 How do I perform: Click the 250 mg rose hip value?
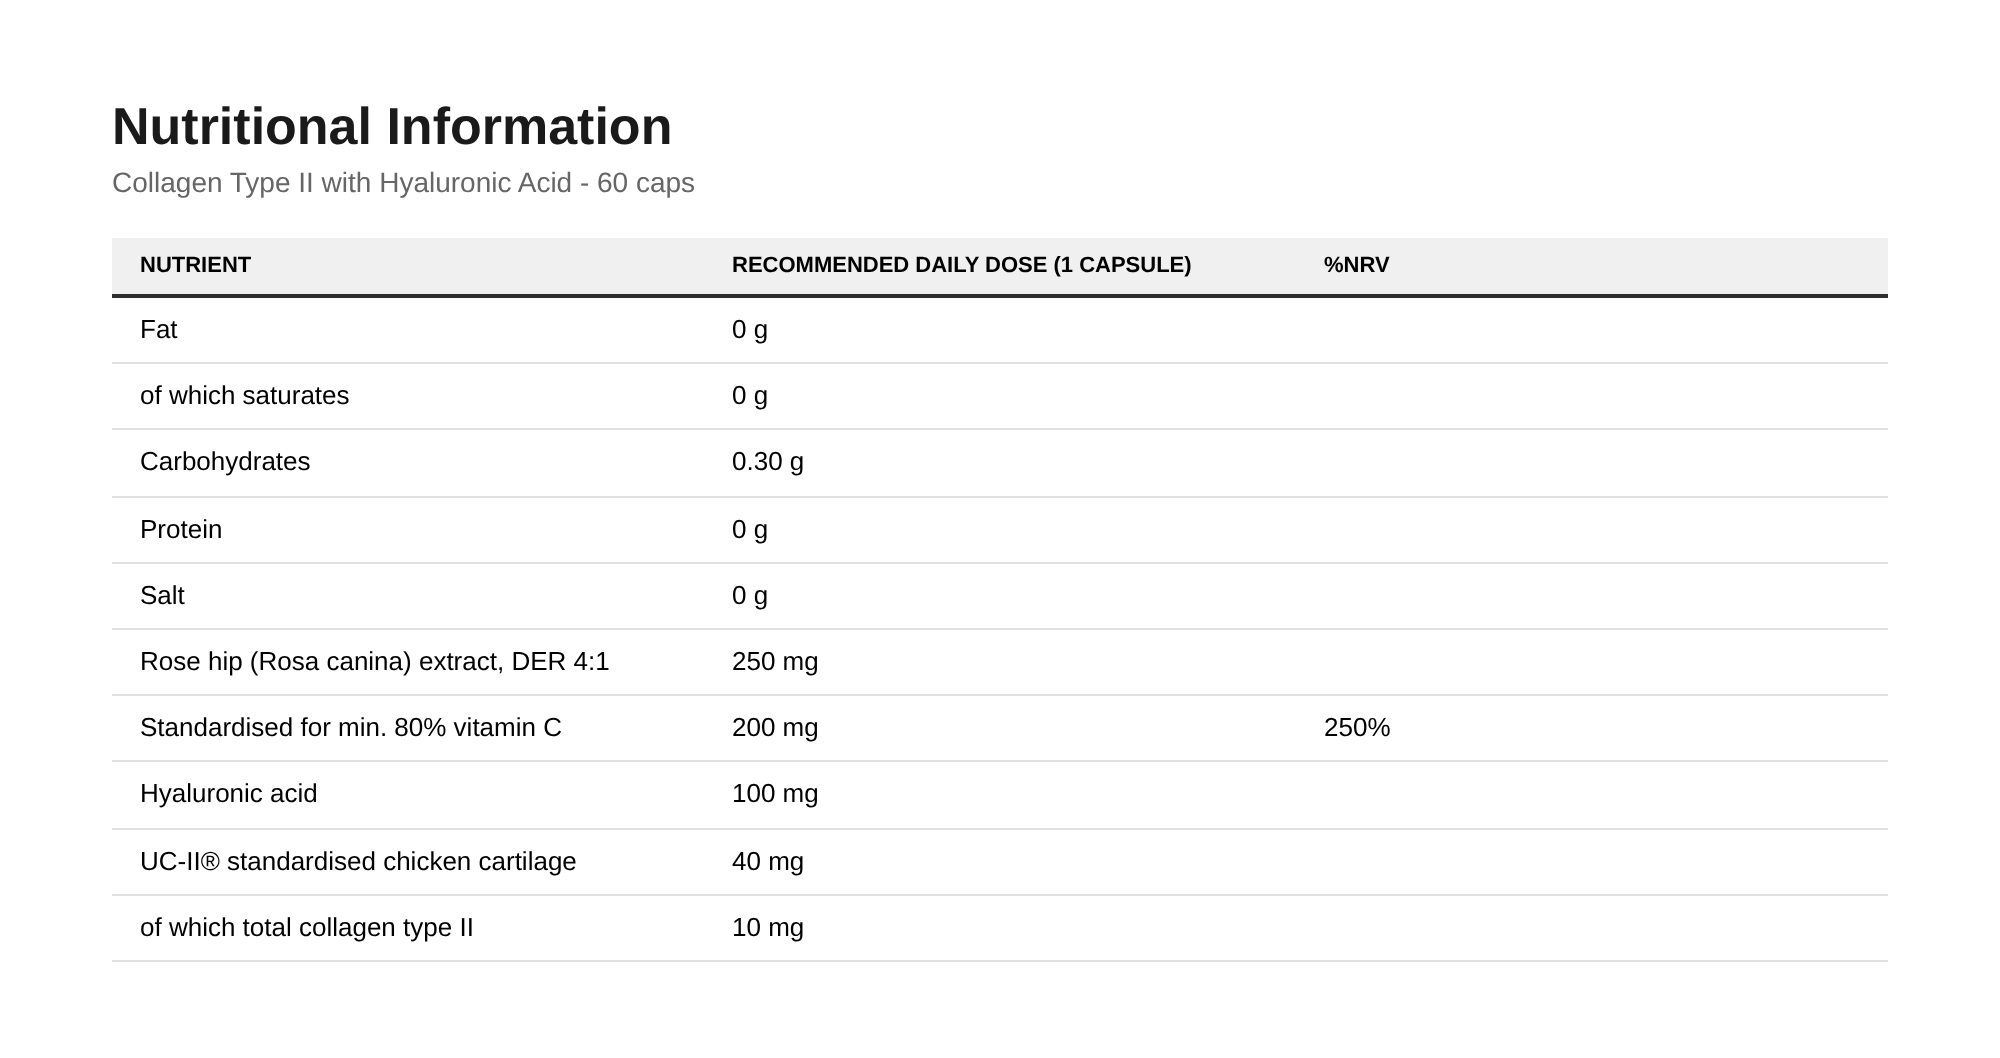(775, 662)
